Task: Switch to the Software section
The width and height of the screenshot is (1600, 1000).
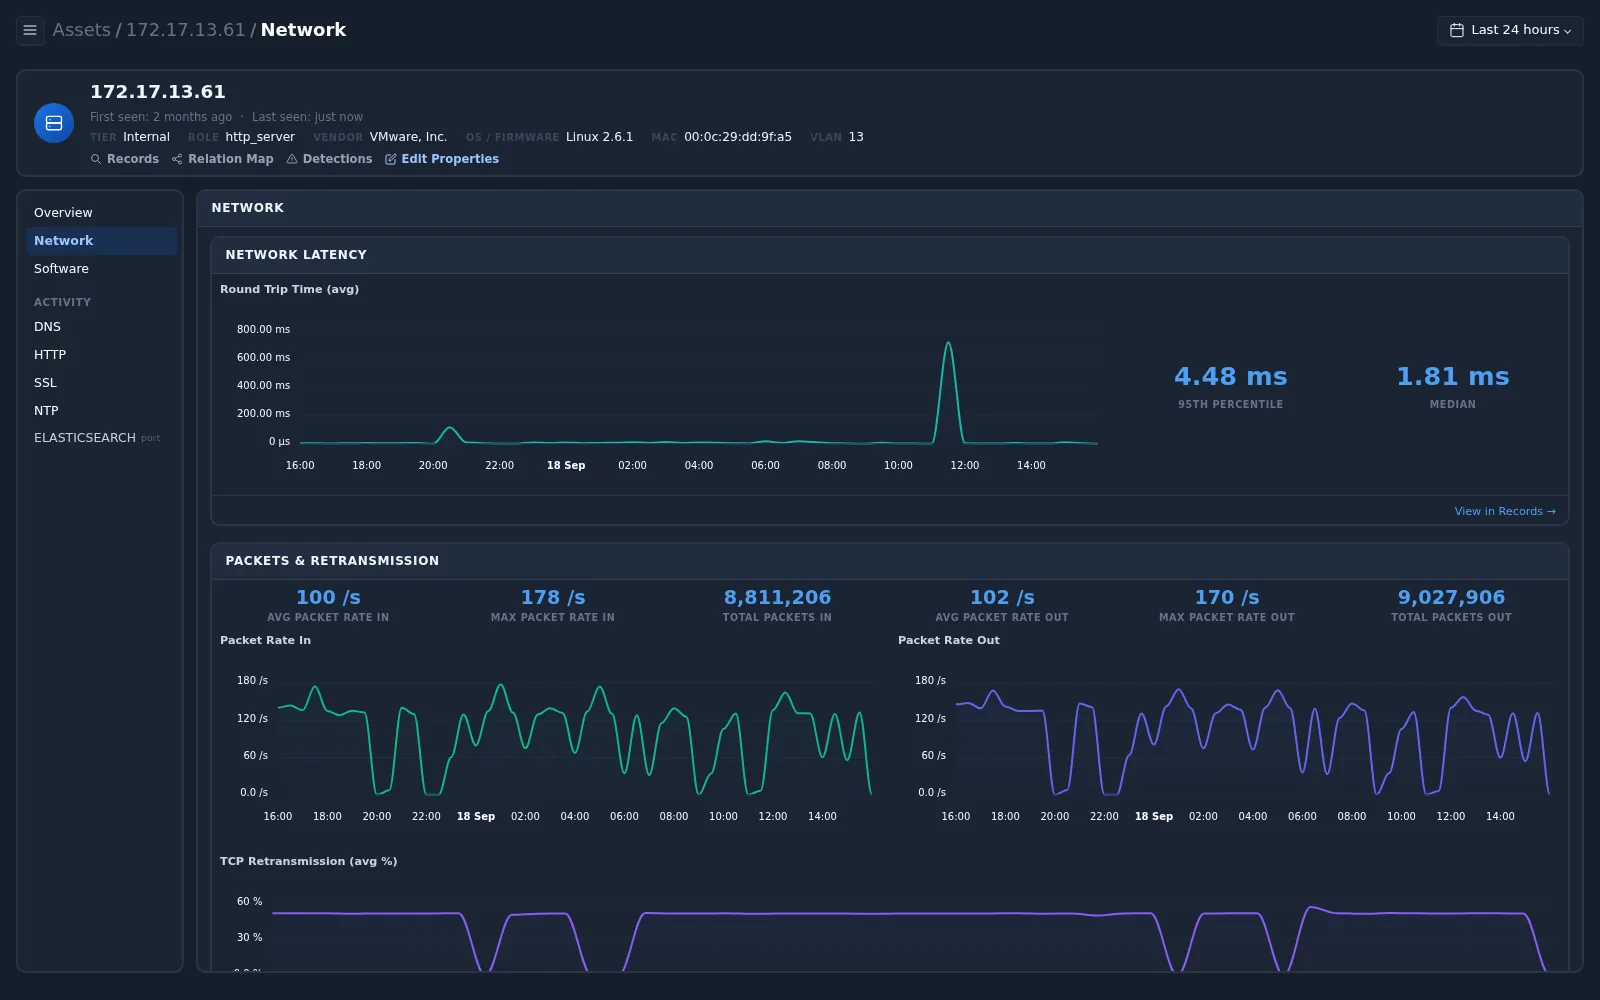Action: pyautogui.click(x=102, y=269)
